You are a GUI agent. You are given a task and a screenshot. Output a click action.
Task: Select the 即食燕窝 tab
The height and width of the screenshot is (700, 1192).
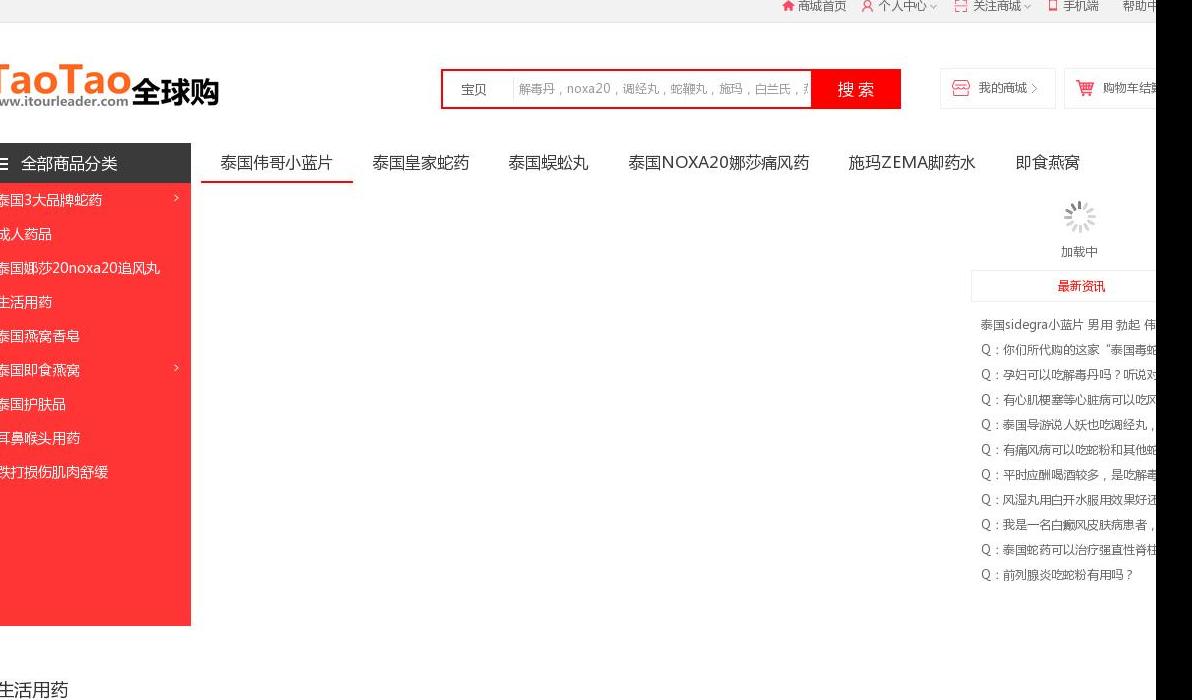point(1048,163)
